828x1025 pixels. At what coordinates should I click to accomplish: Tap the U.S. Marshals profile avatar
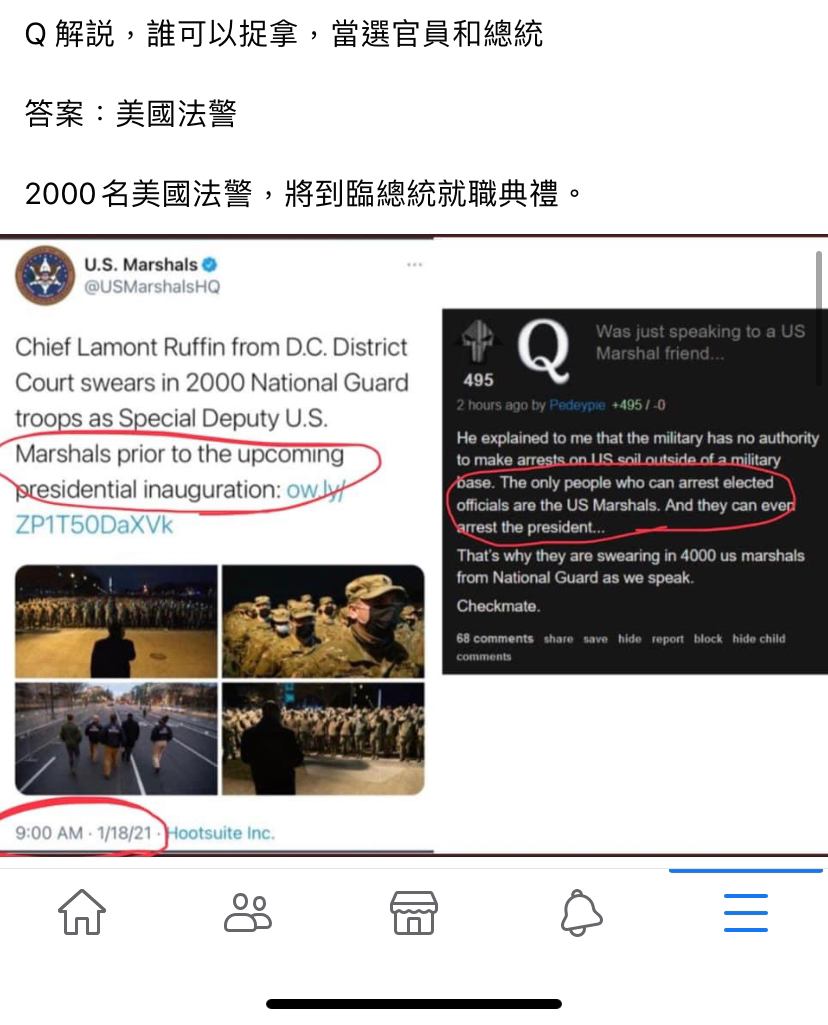(45, 275)
